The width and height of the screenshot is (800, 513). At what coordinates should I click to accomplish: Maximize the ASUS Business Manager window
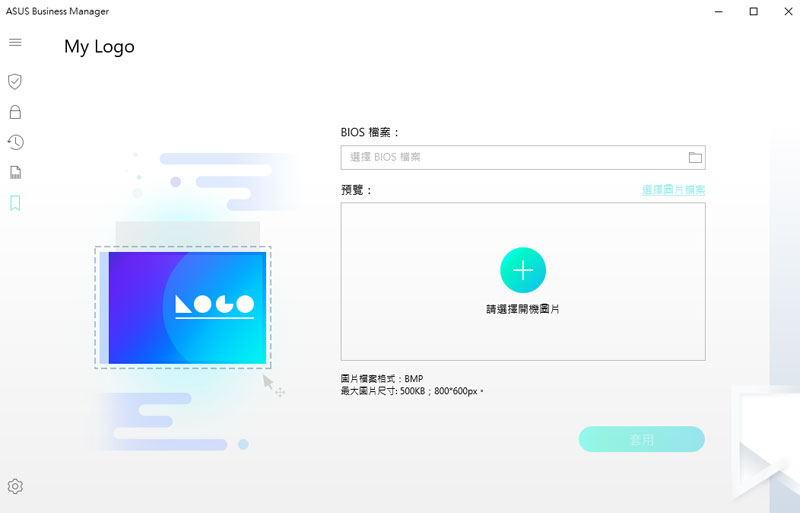pyautogui.click(x=754, y=11)
